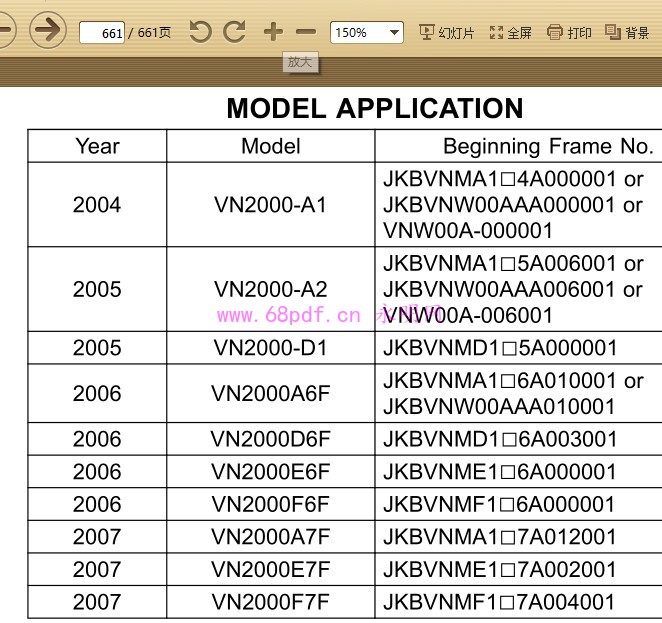Click the previous page arrow button
Viewport: 662px width, 623px height.
click(4, 30)
